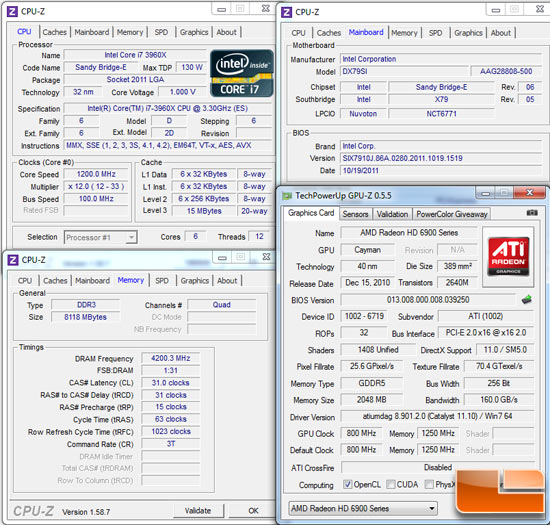Click the Intel Core i7 logo badge
This screenshot has width=550, height=525.
(242, 73)
